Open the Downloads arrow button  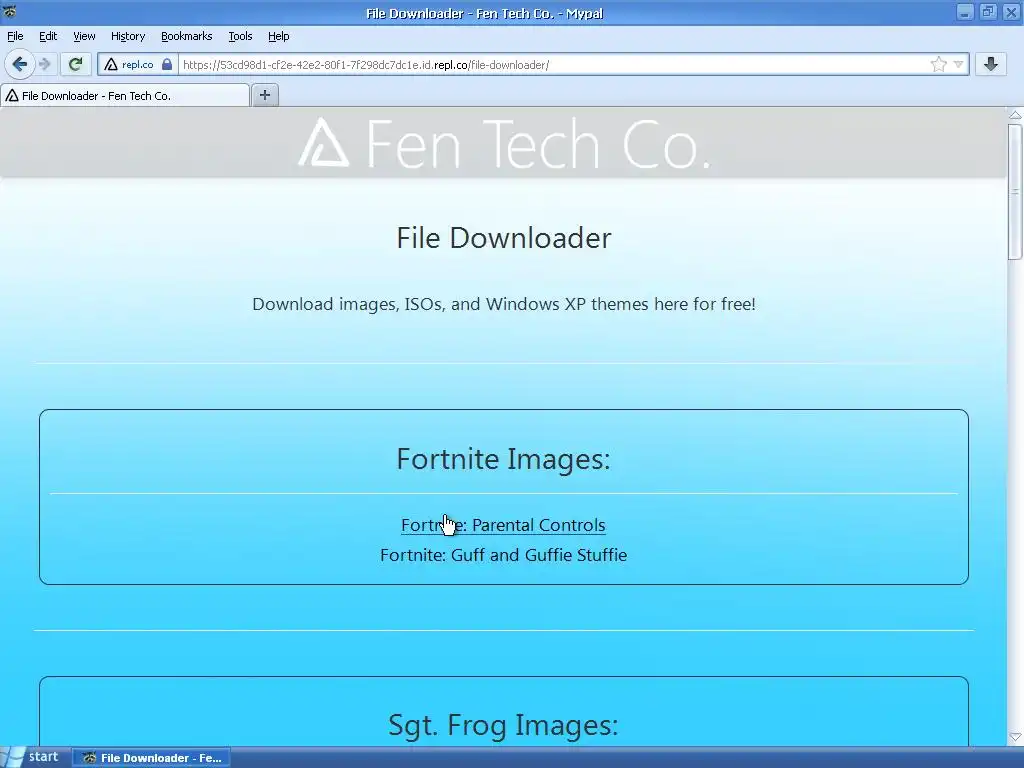pyautogui.click(x=991, y=64)
